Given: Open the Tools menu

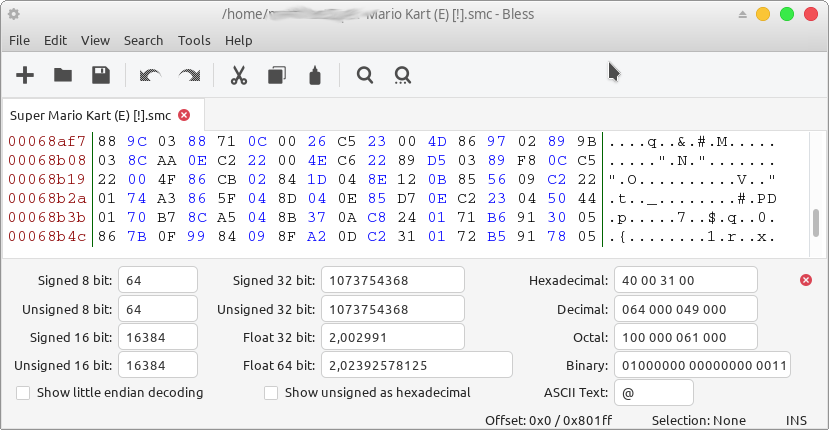Looking at the screenshot, I should click(194, 40).
